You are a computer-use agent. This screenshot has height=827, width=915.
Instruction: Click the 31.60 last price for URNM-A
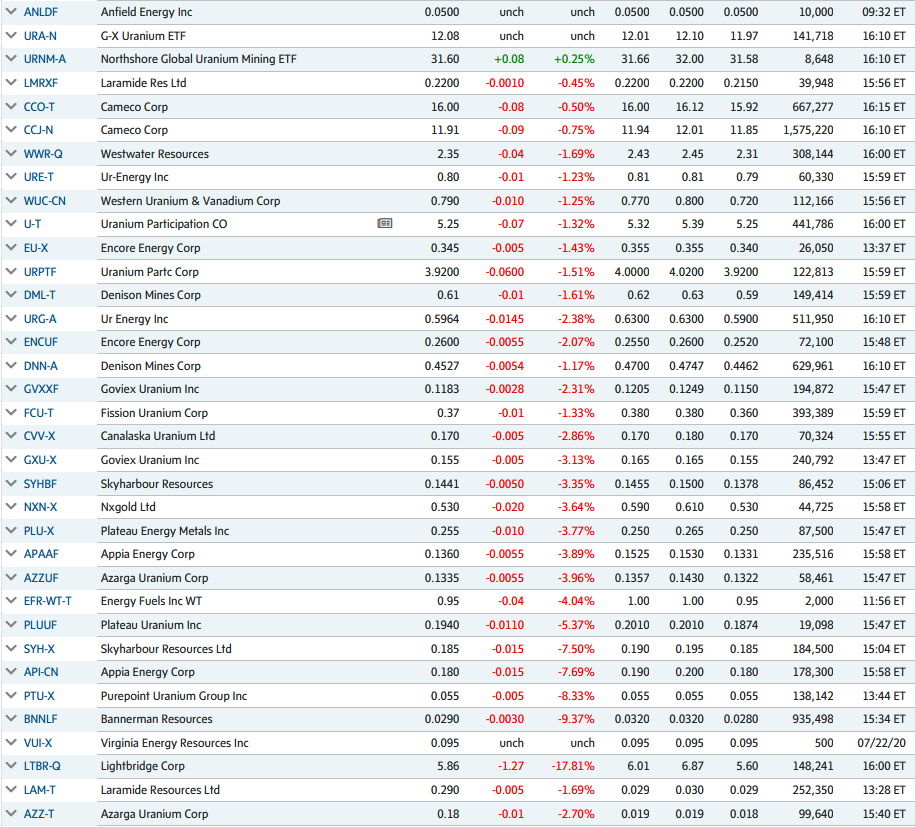445,59
